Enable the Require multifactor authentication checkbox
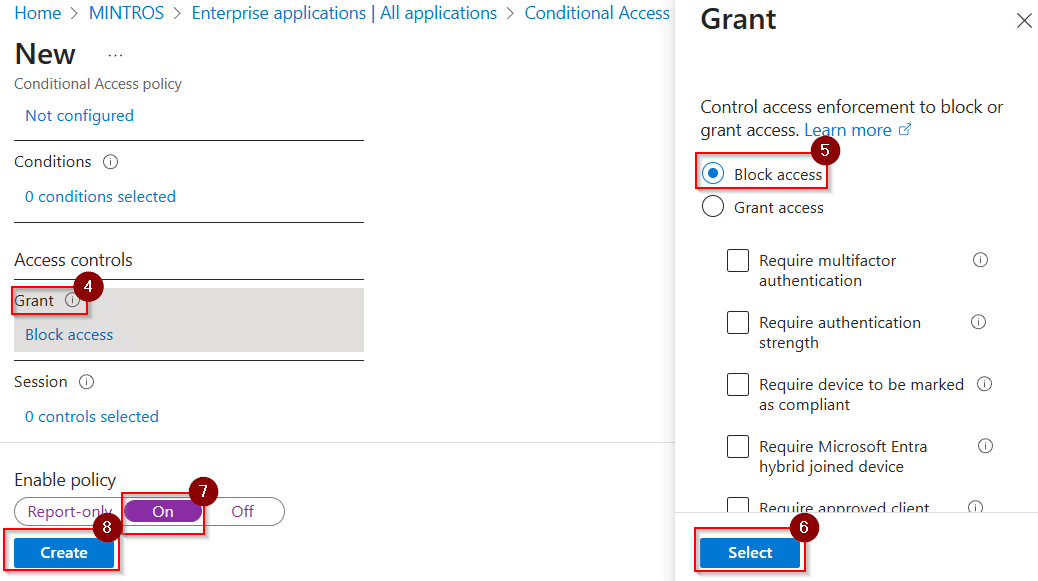1038x581 pixels. [738, 260]
